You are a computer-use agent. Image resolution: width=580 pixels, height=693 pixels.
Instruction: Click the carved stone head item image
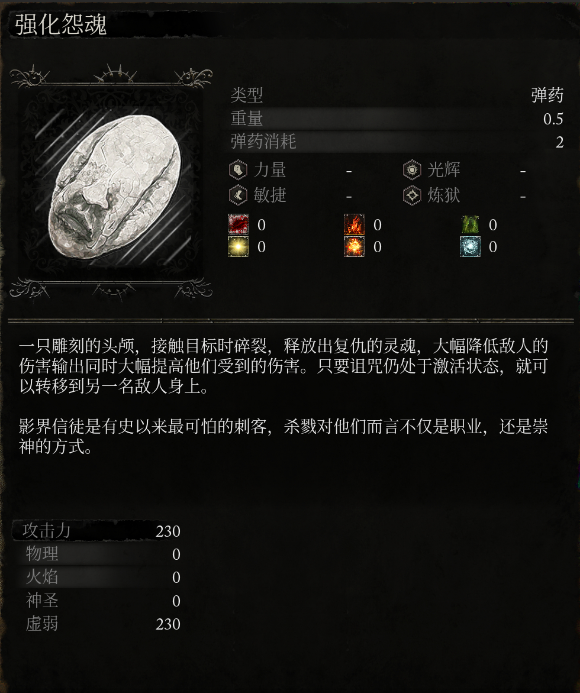(114, 188)
